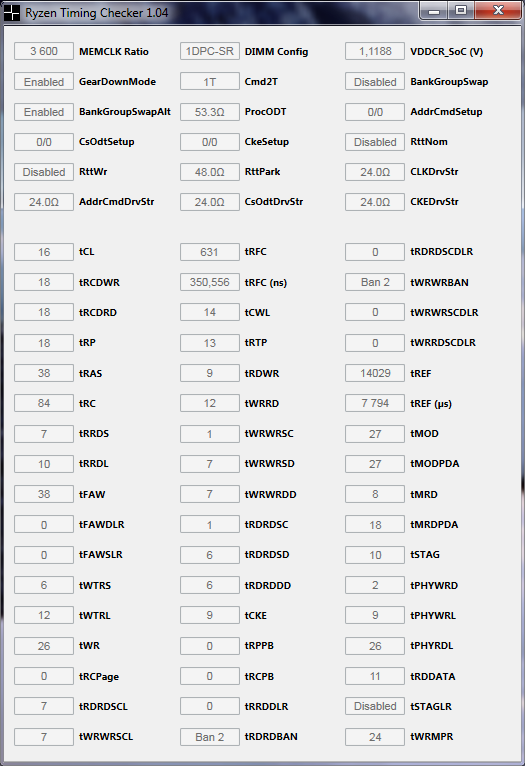Select the tRFC (ns) value 350,556
Screen dimensions: 525x766
210,282
